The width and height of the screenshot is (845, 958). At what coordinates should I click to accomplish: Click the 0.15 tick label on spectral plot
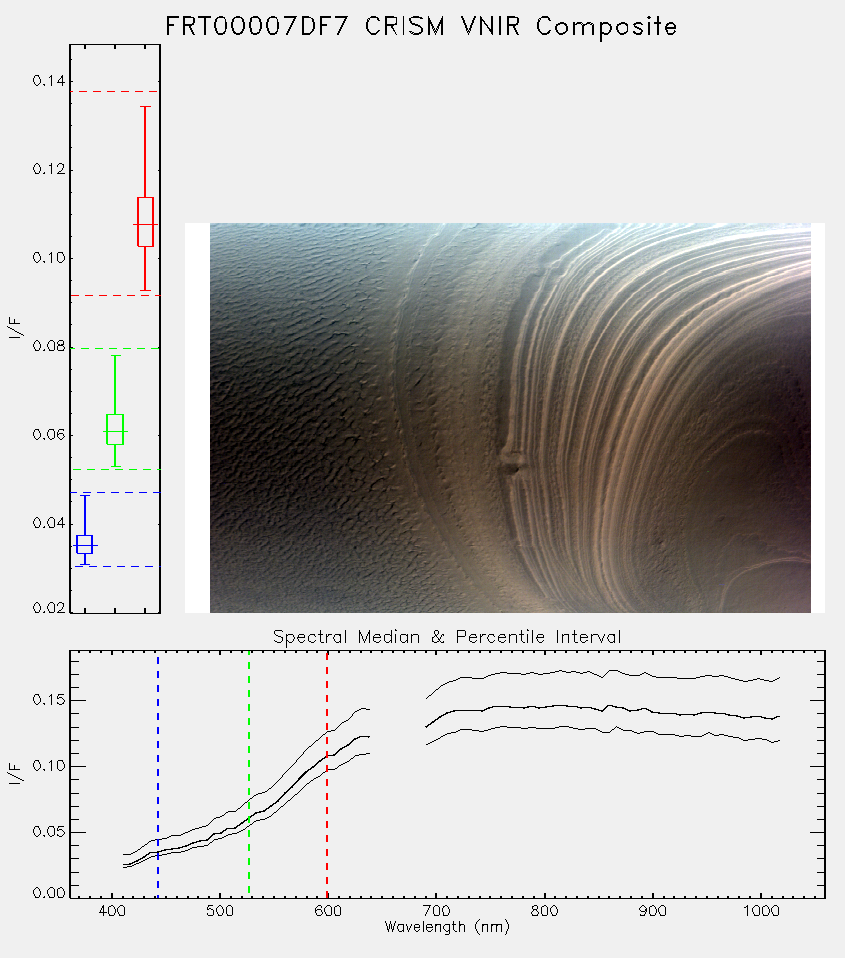click(x=48, y=700)
